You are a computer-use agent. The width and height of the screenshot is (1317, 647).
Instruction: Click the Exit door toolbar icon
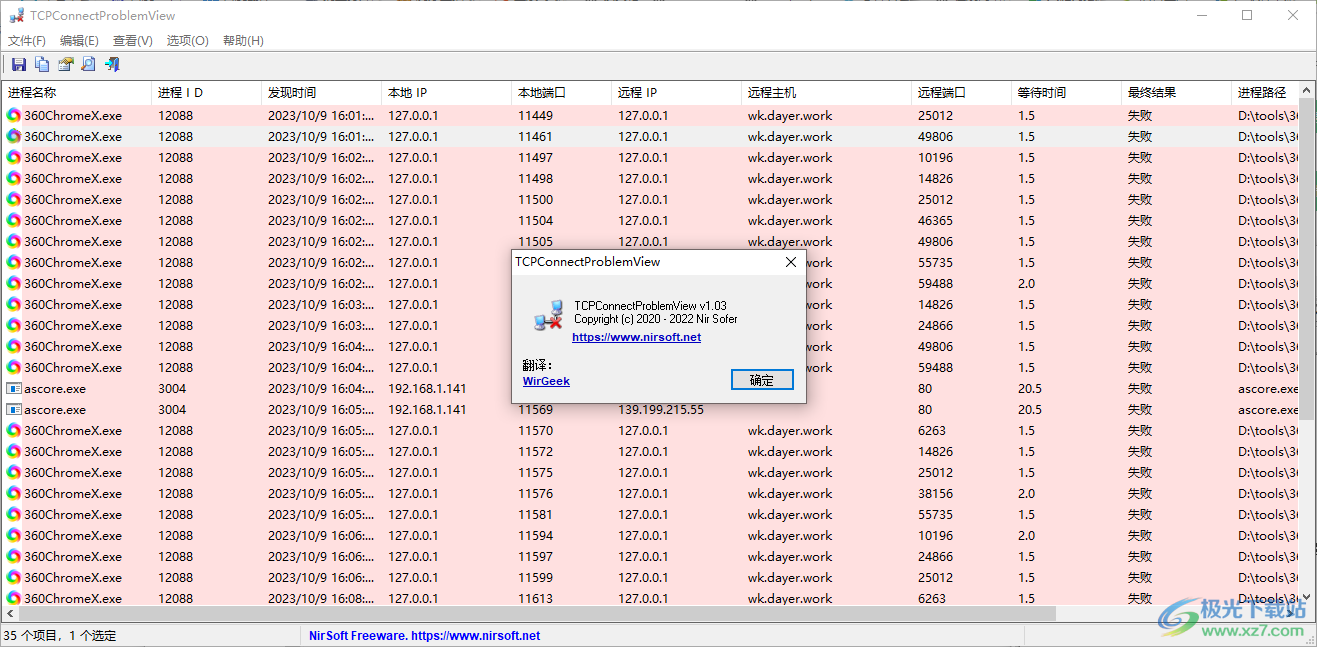click(x=111, y=64)
